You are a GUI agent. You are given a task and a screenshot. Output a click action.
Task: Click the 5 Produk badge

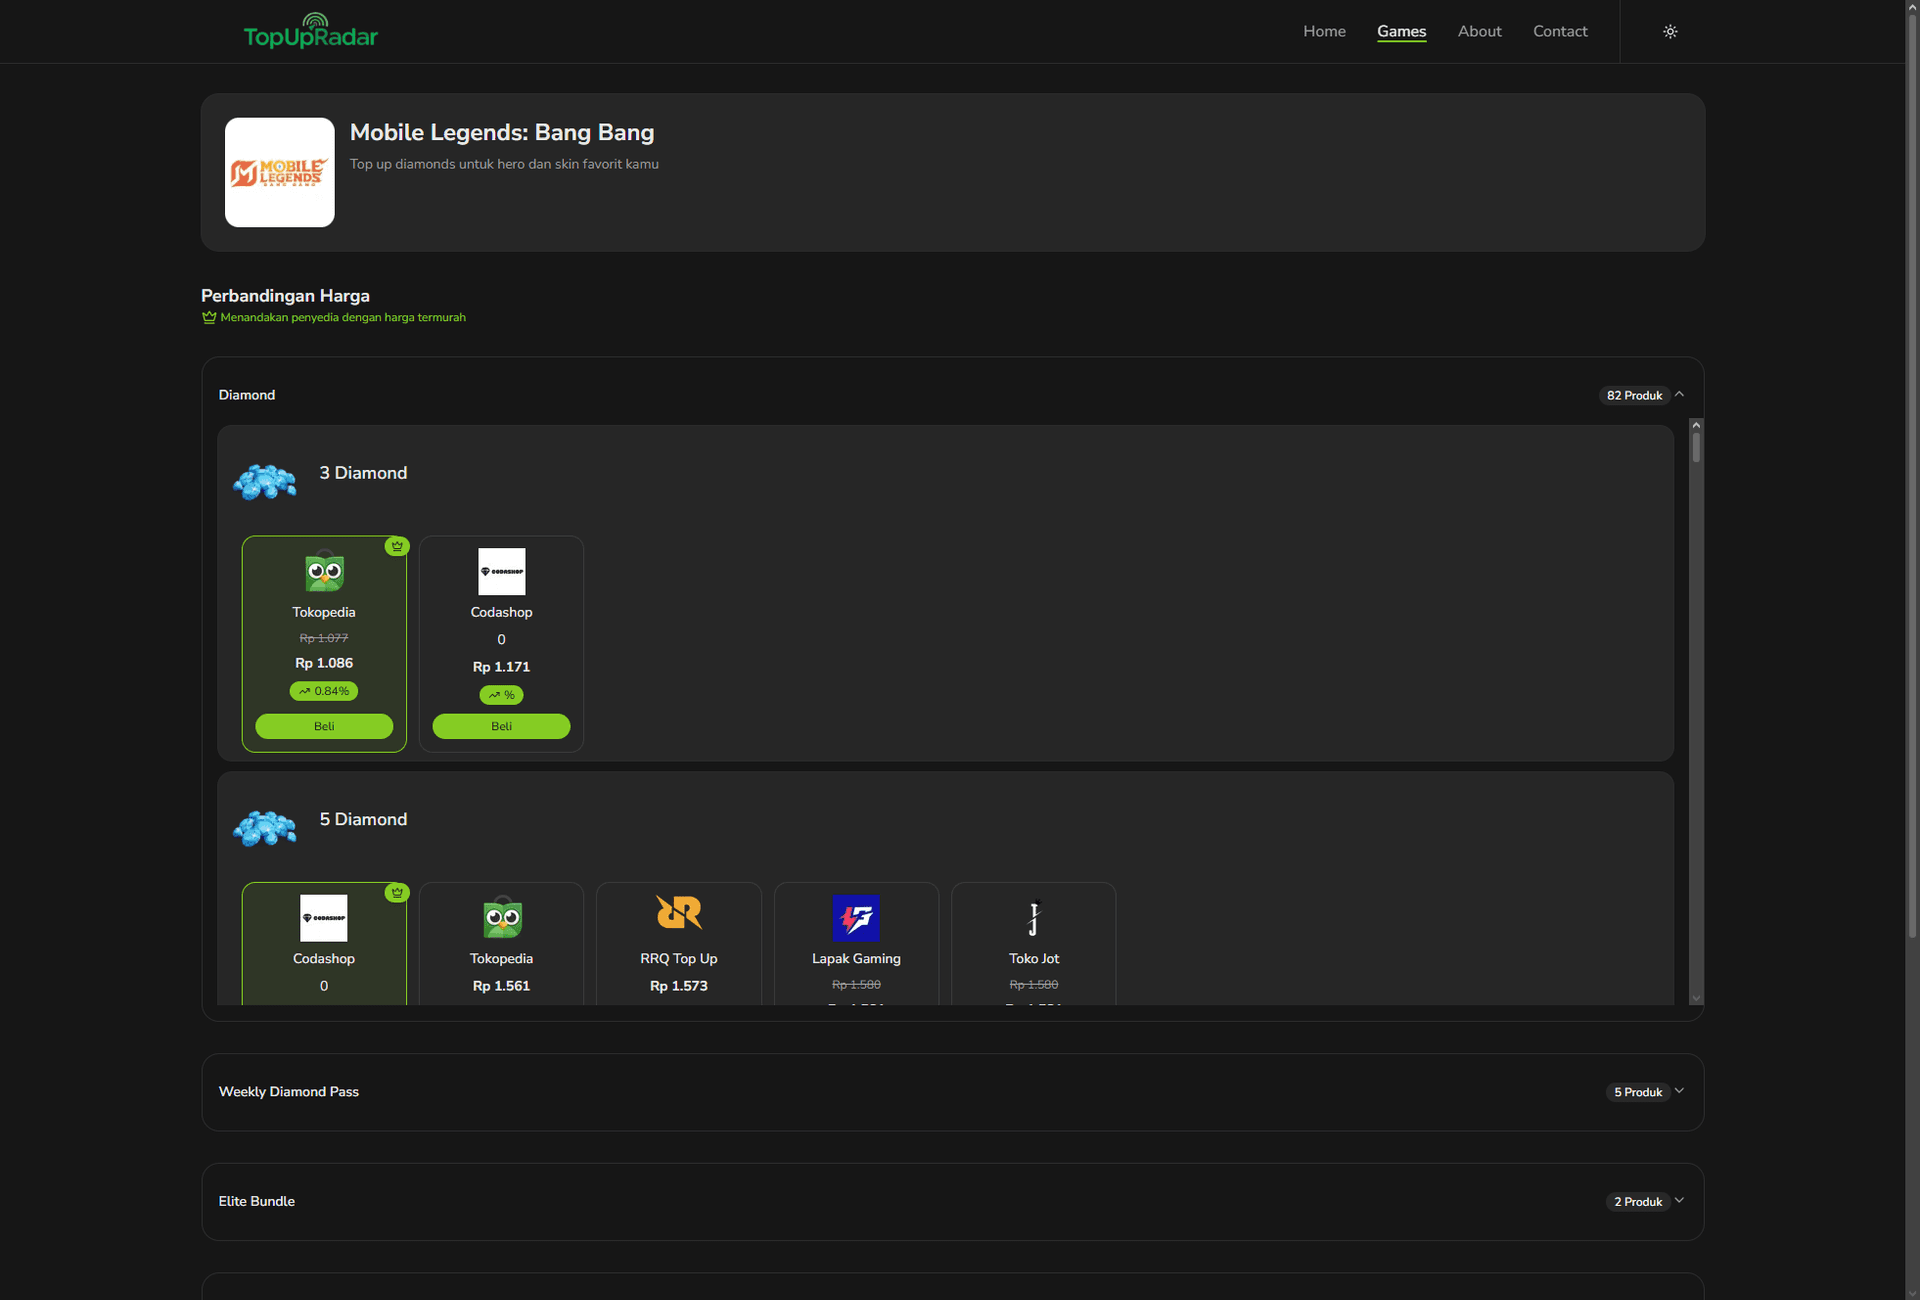point(1638,1092)
